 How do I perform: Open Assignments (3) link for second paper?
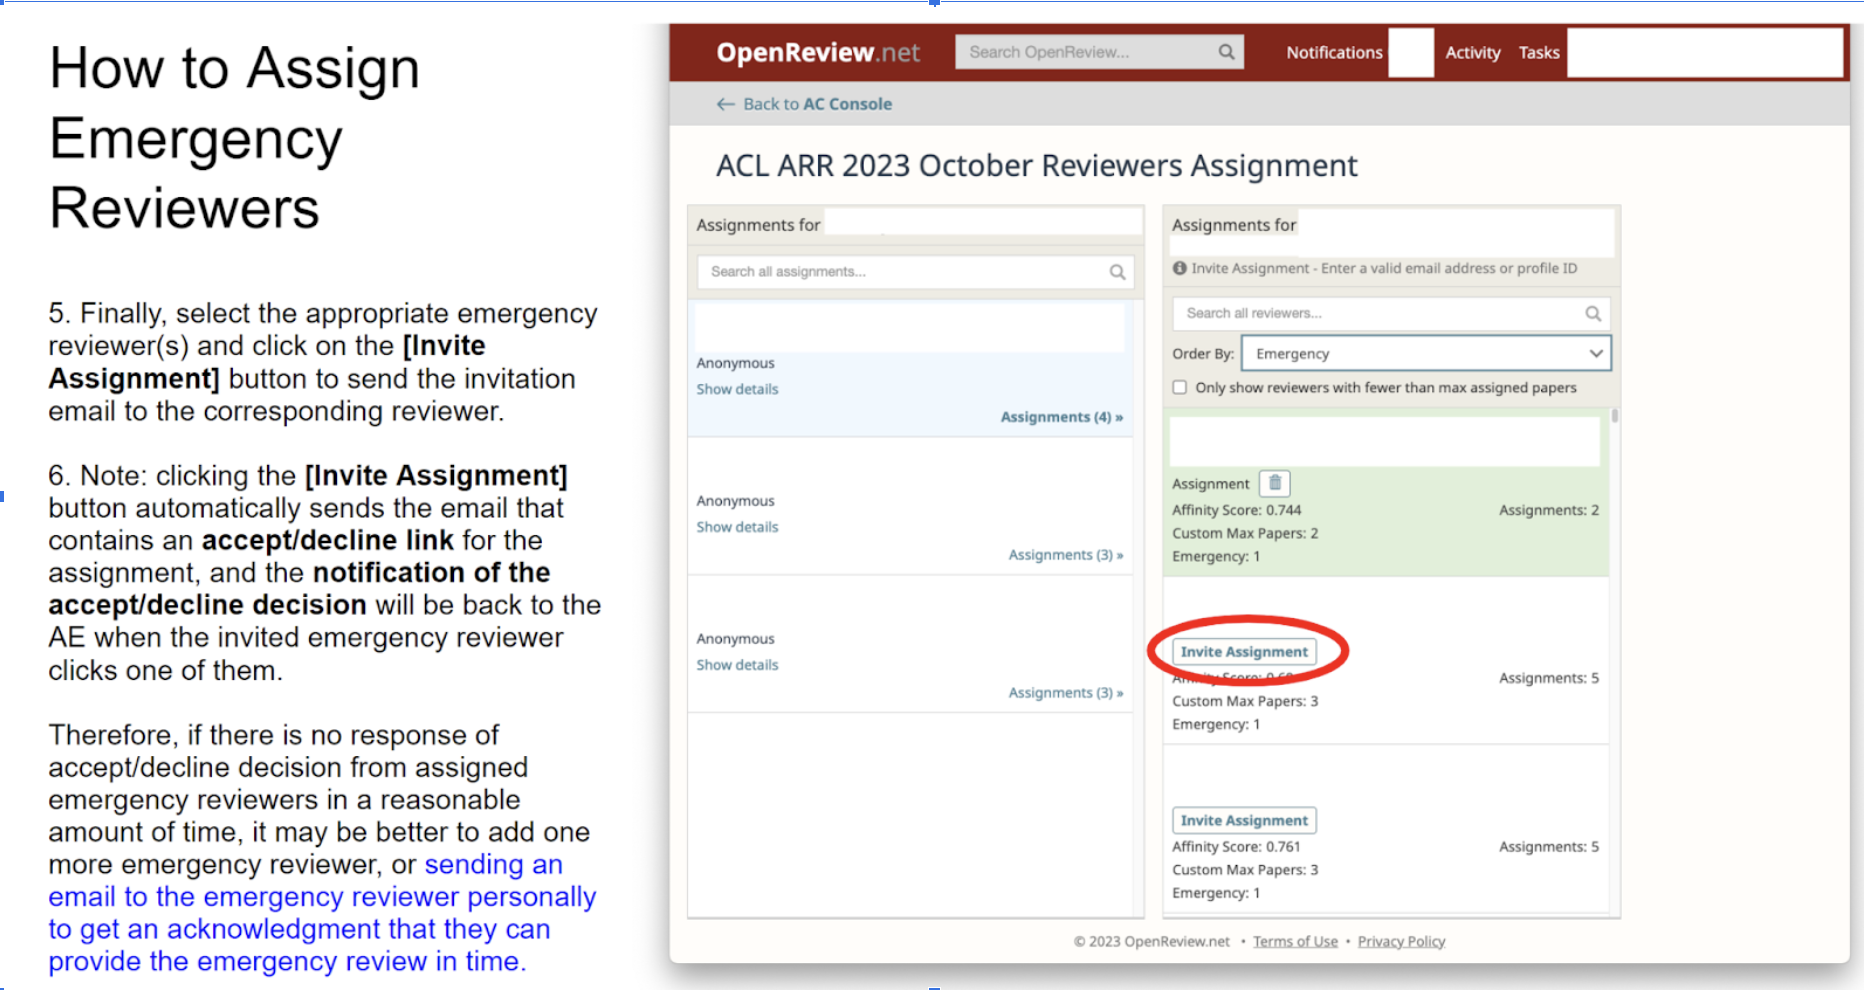point(1066,555)
